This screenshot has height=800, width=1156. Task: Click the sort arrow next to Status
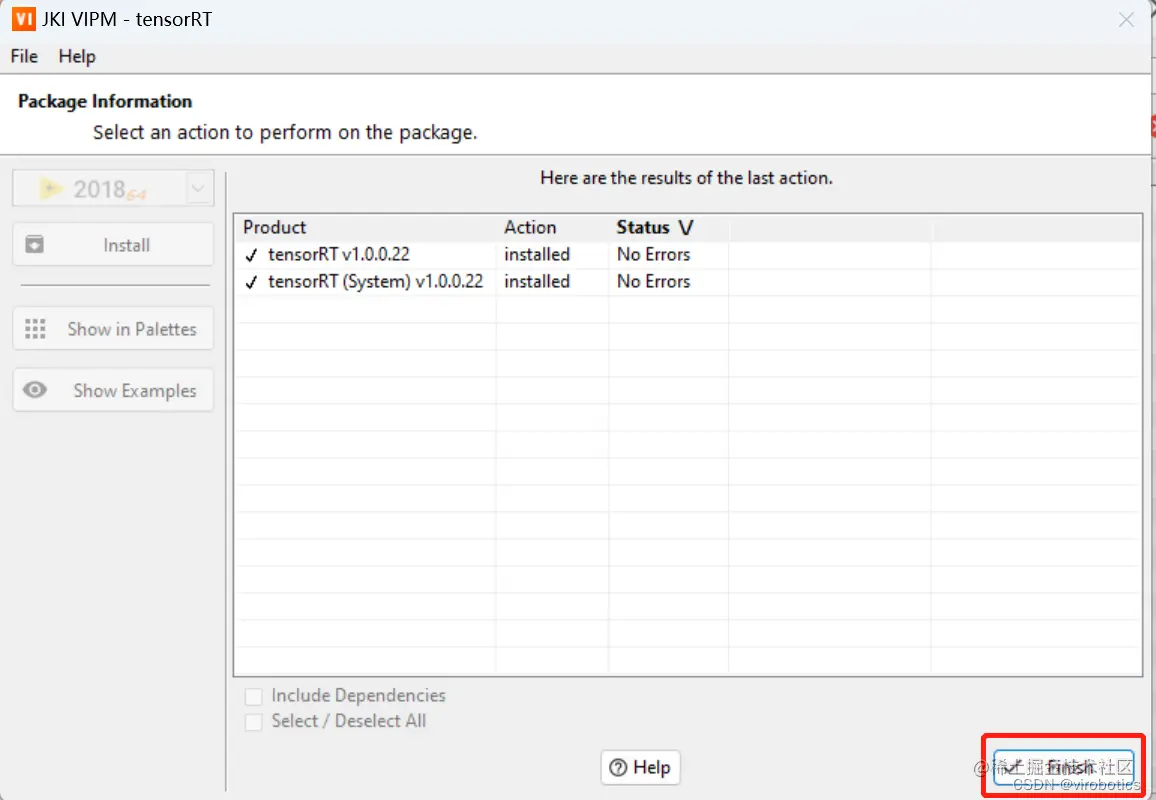(x=686, y=228)
